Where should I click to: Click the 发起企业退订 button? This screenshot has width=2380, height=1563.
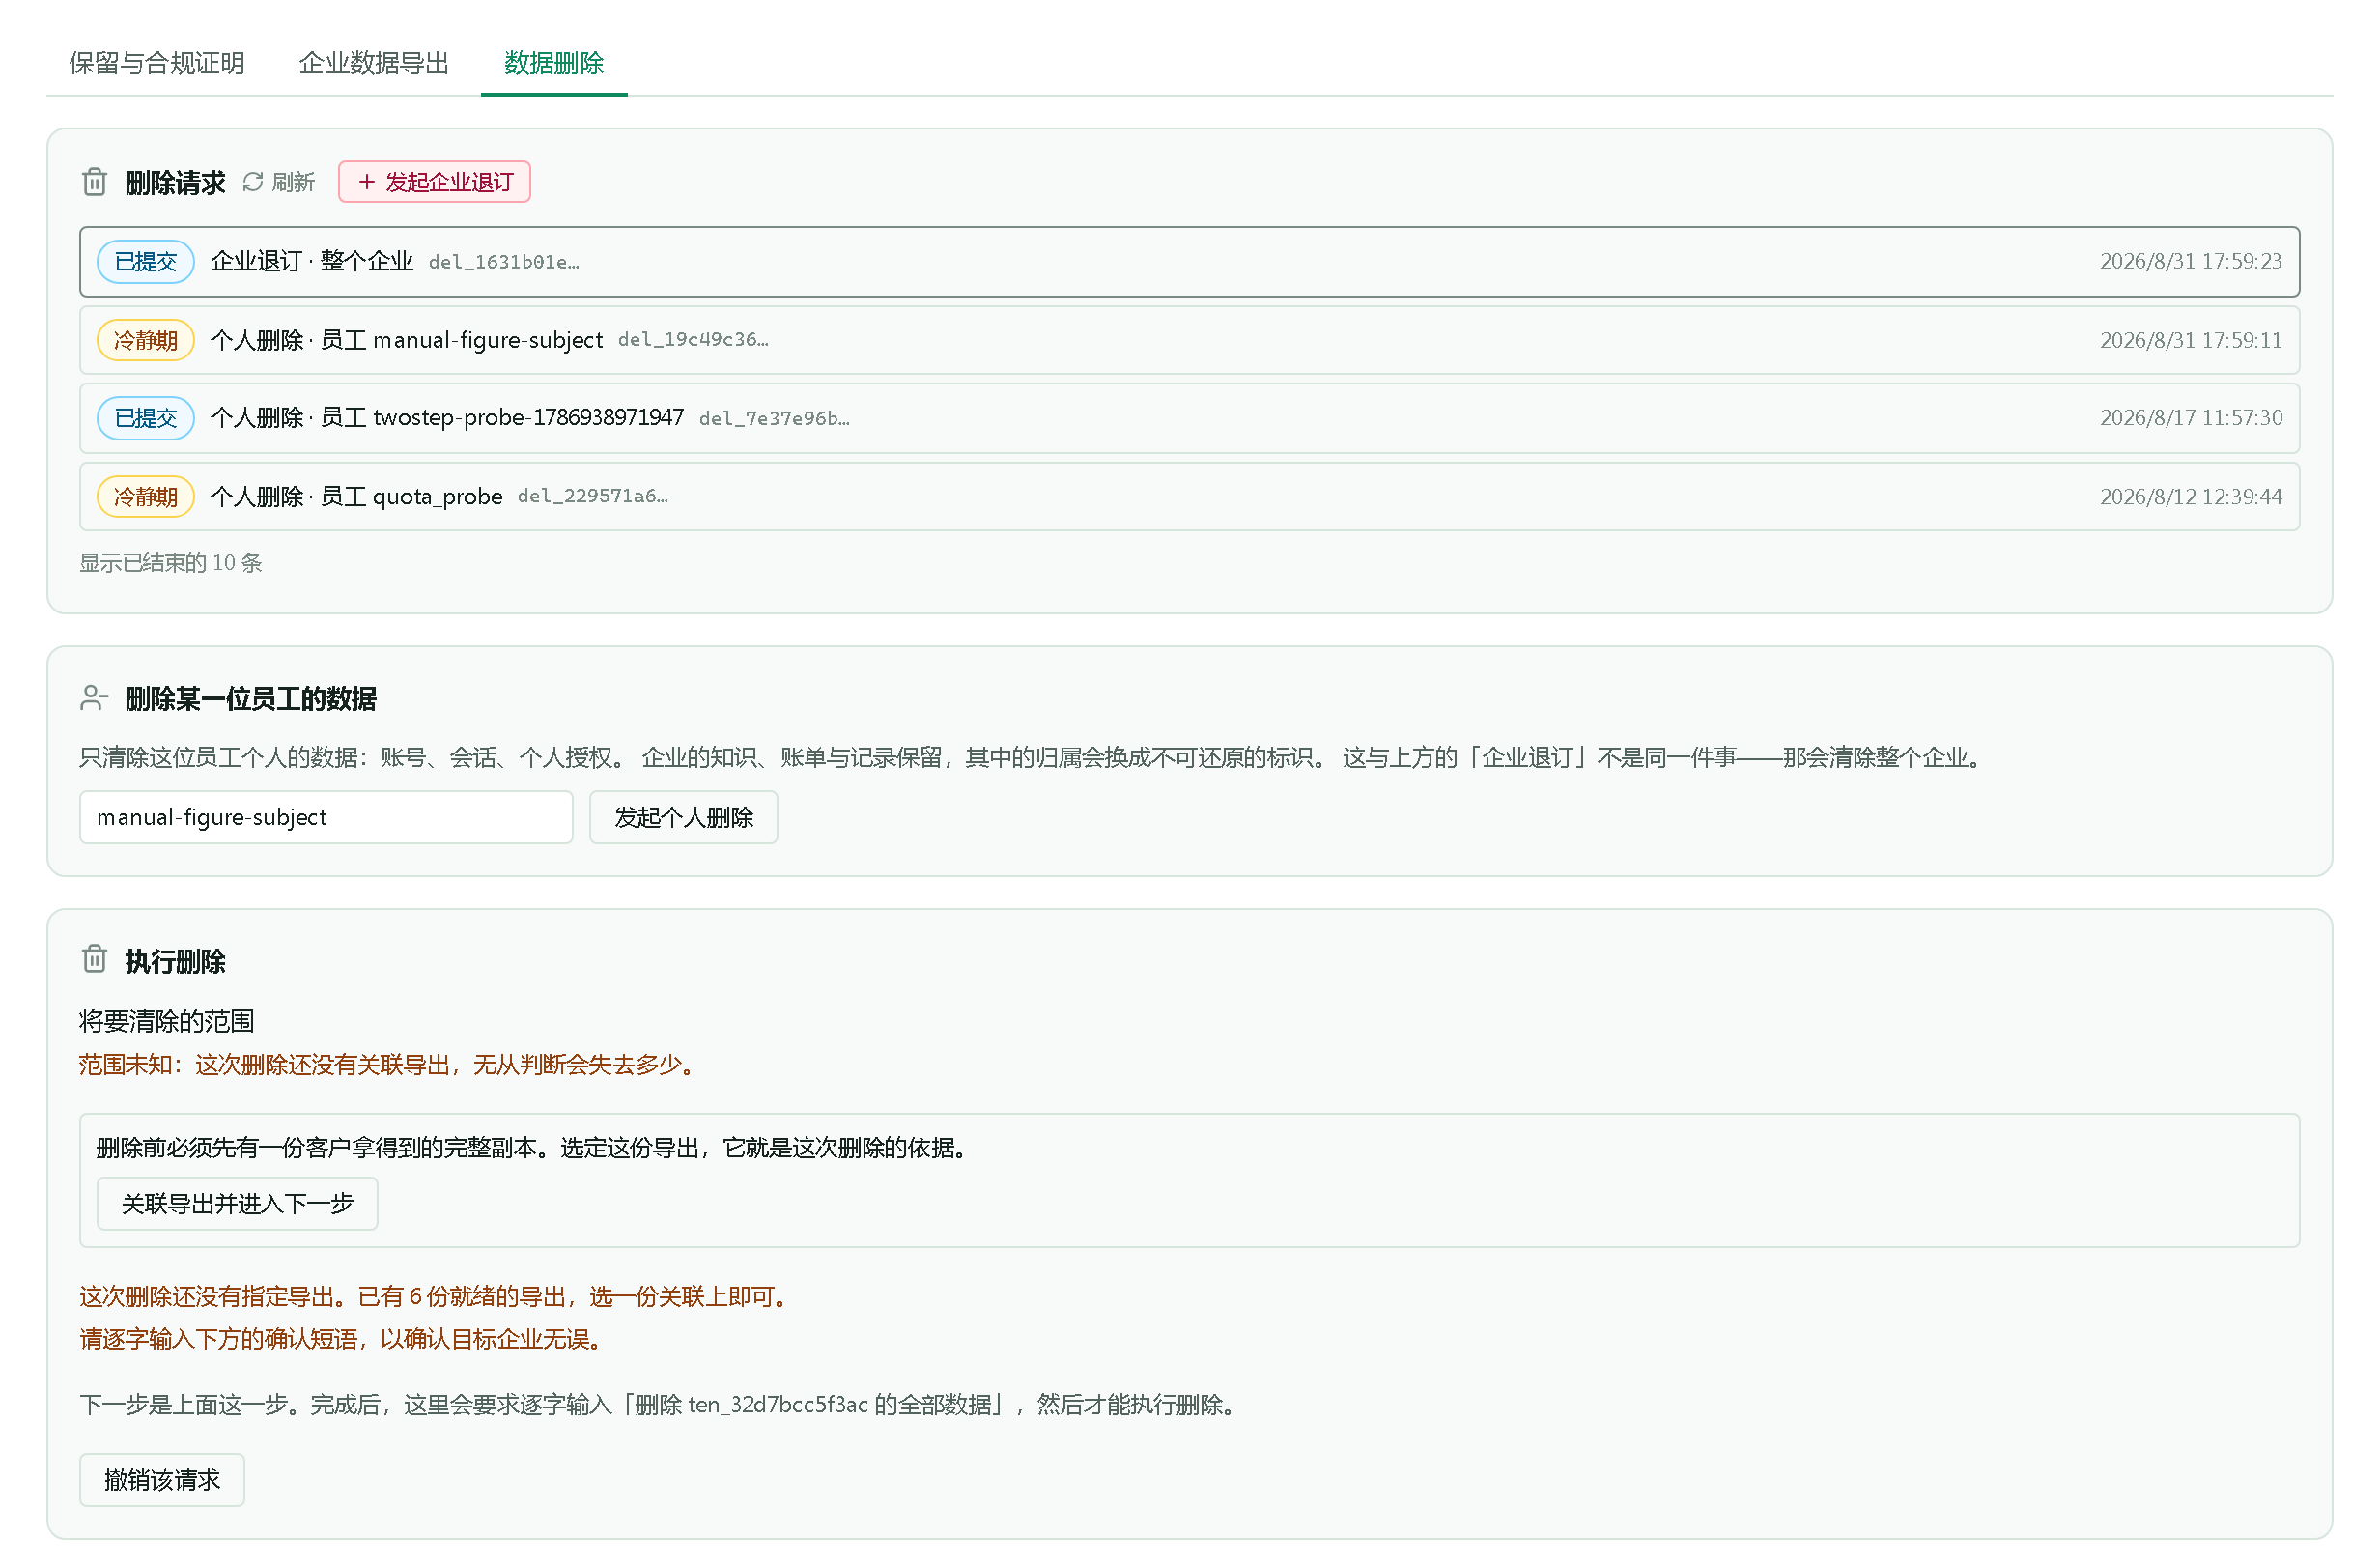435,182
